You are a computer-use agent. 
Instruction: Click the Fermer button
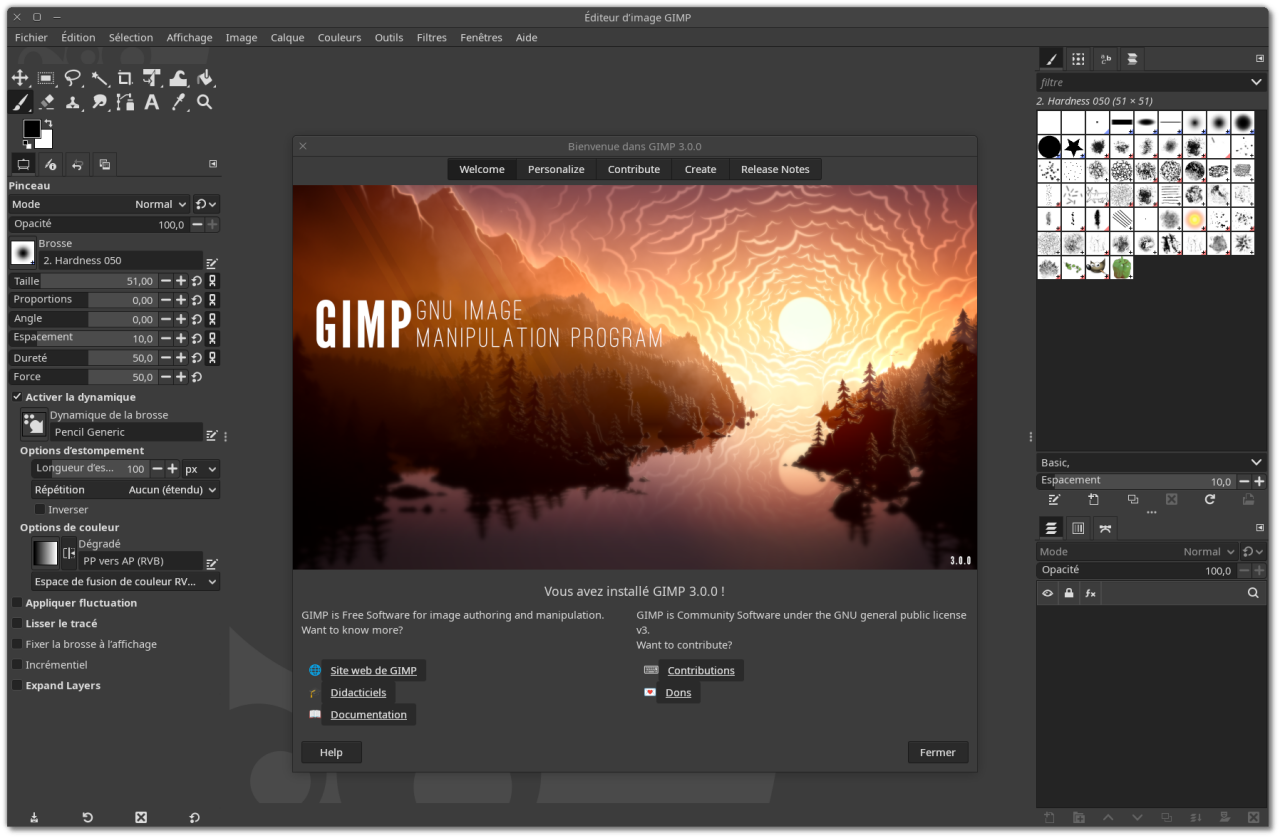[937, 752]
